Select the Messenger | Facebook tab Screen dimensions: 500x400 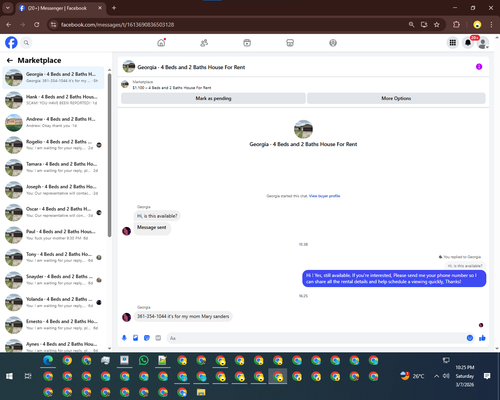(60, 8)
